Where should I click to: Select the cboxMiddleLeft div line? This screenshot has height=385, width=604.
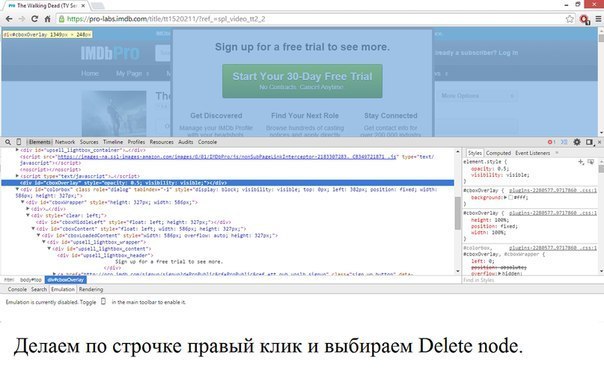[x=133, y=222]
